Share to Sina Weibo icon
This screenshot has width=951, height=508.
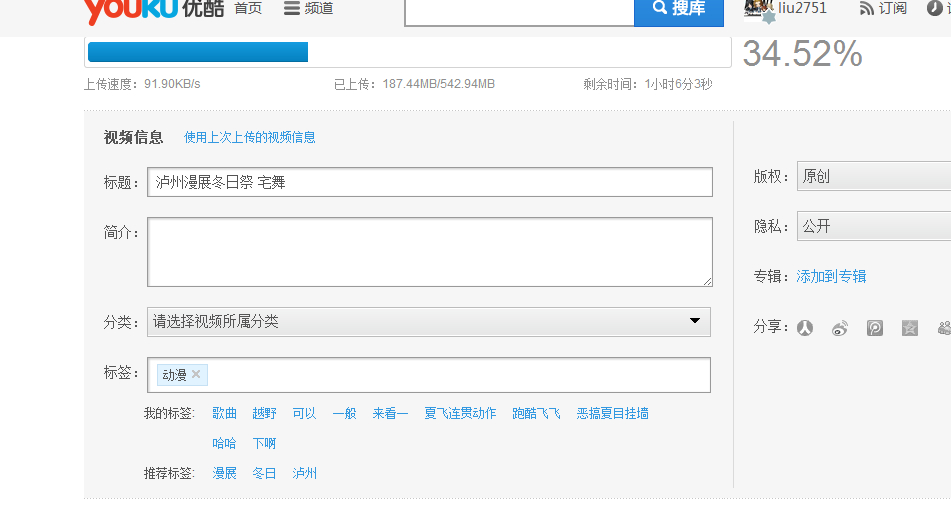pyautogui.click(x=840, y=328)
